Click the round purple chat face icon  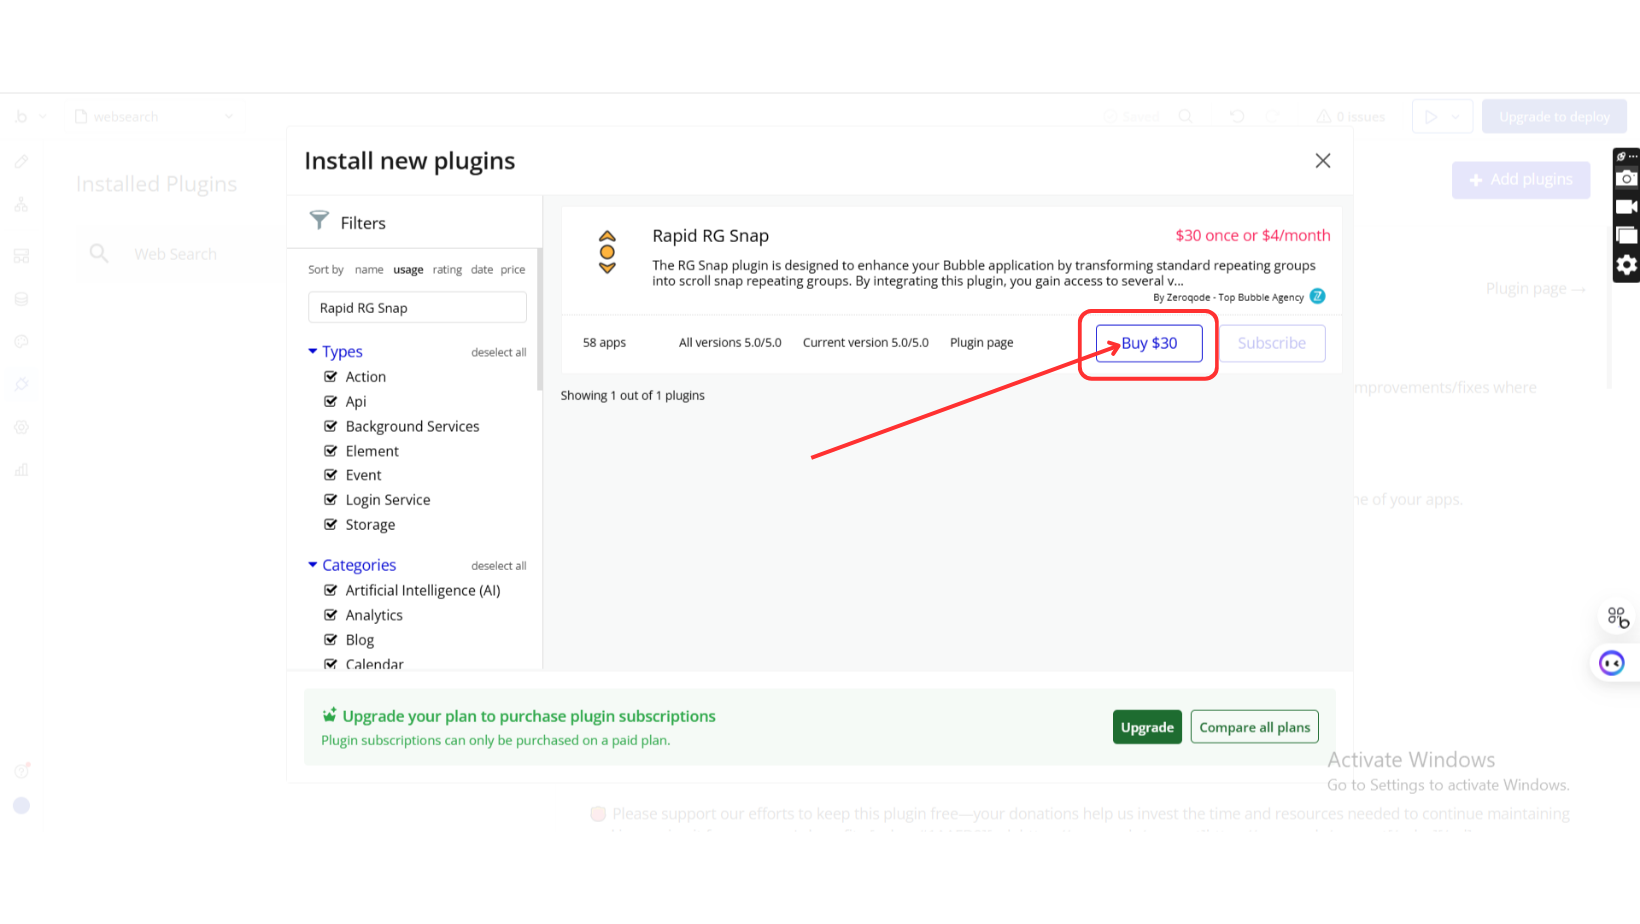pos(1611,663)
